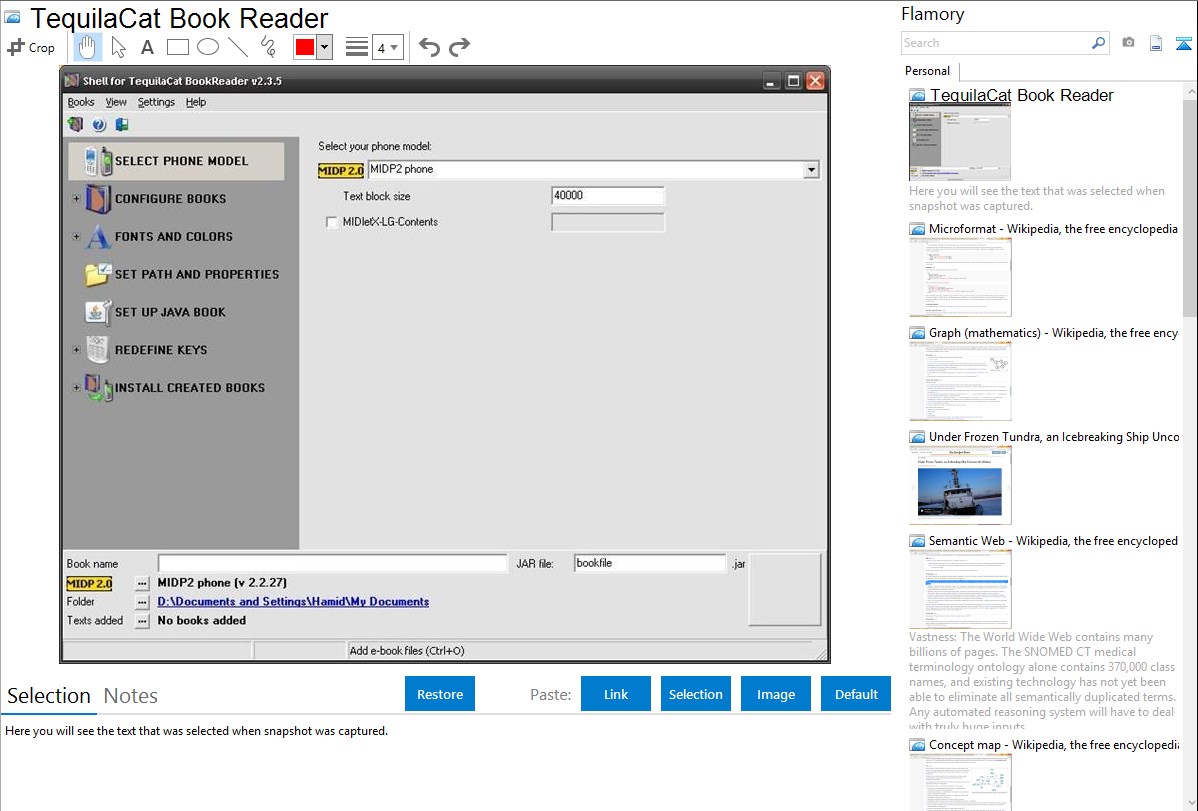Open the Fonts and Colors section
The height and width of the screenshot is (811, 1198).
point(173,237)
